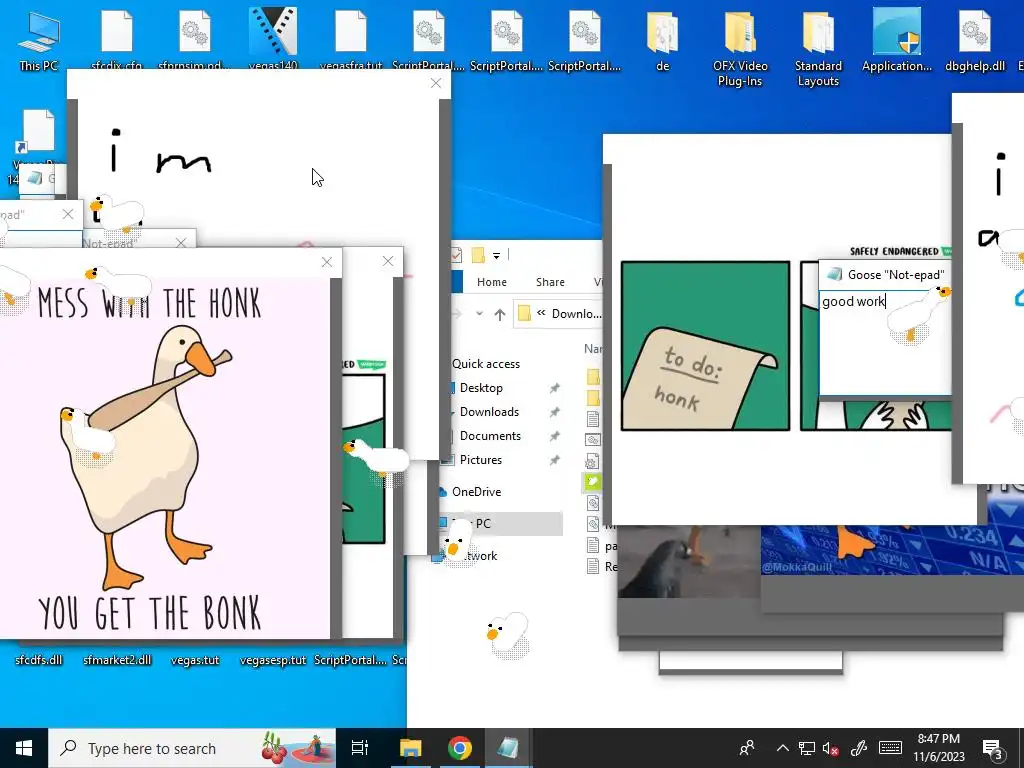Launch the Application... shield icon on desktop
This screenshot has height=768, width=1024.
pos(897,40)
